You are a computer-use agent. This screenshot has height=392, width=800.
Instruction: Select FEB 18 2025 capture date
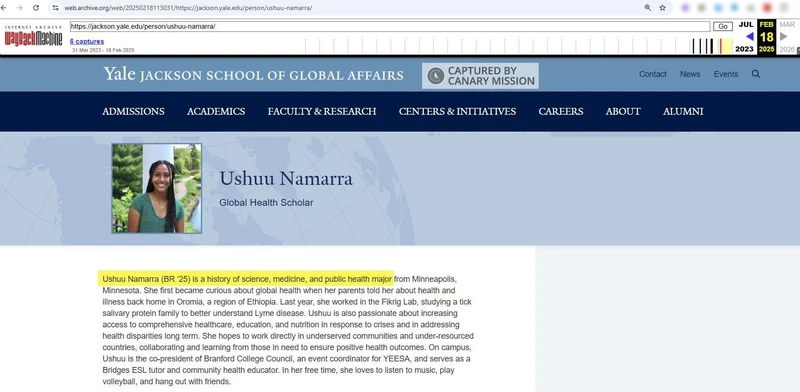pos(766,37)
